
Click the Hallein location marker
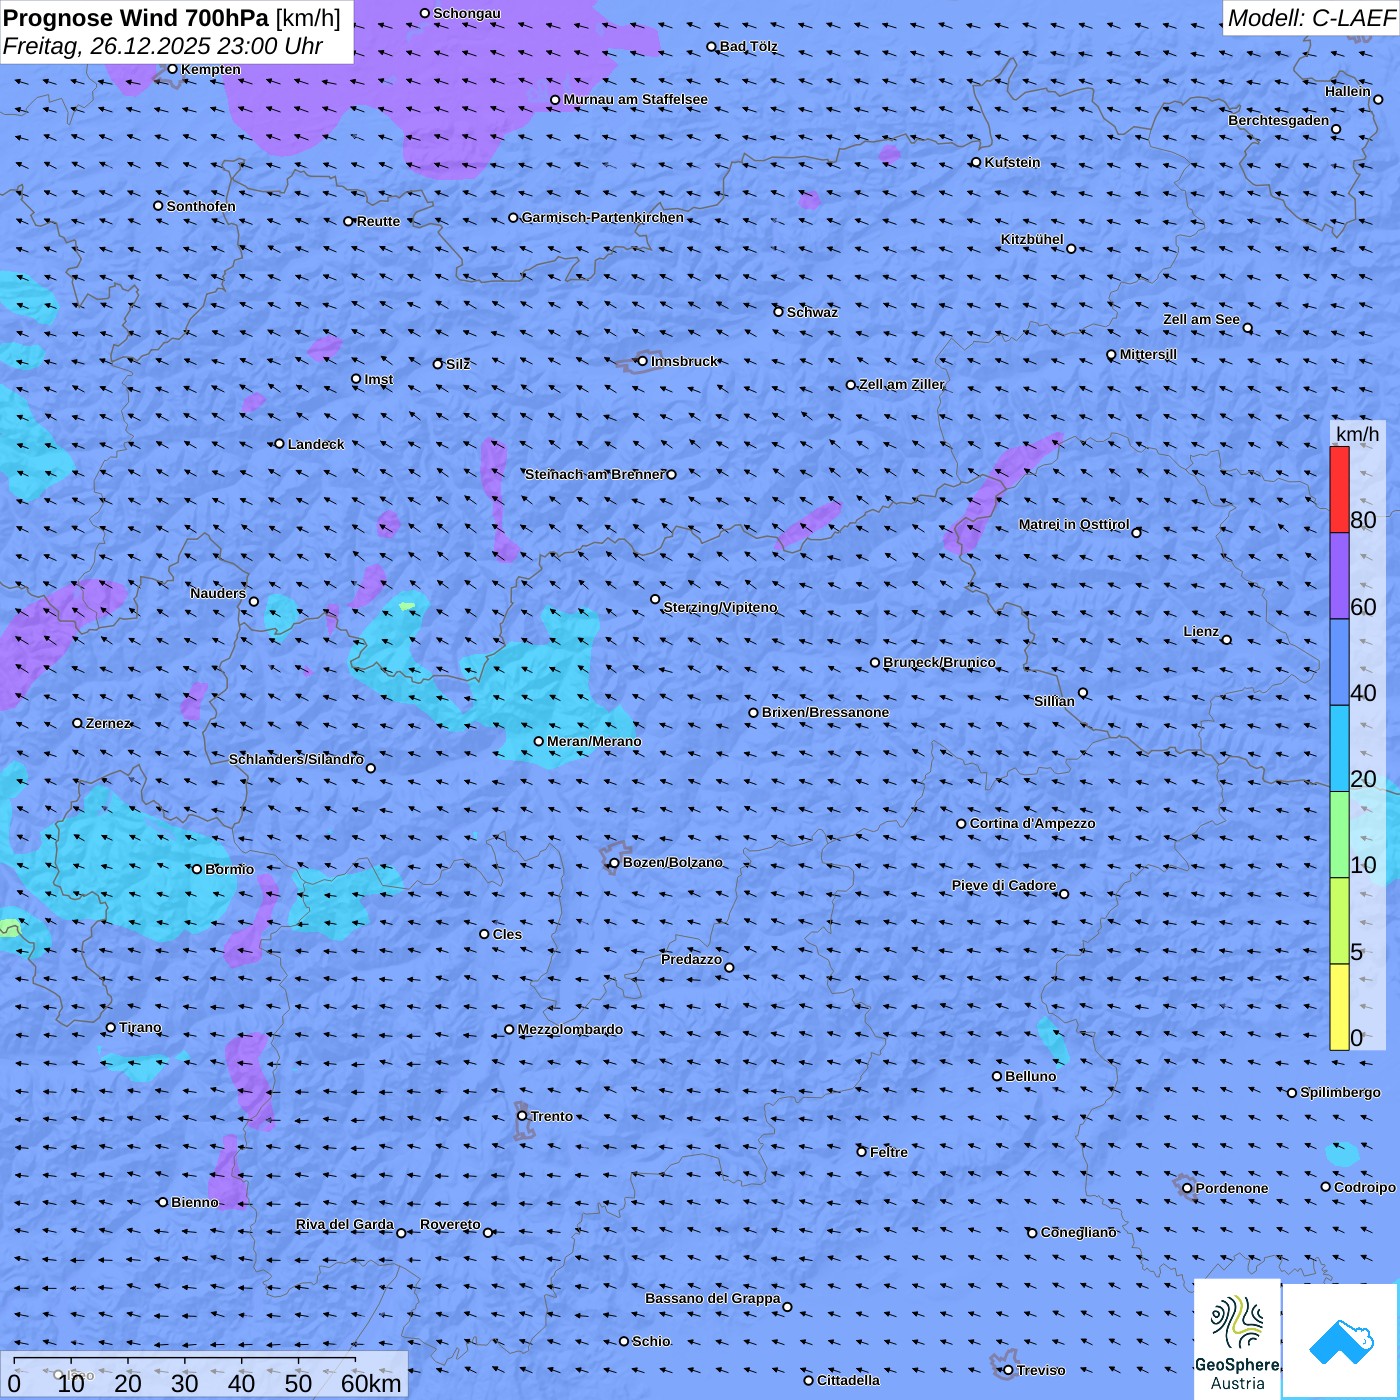[x=1378, y=99]
